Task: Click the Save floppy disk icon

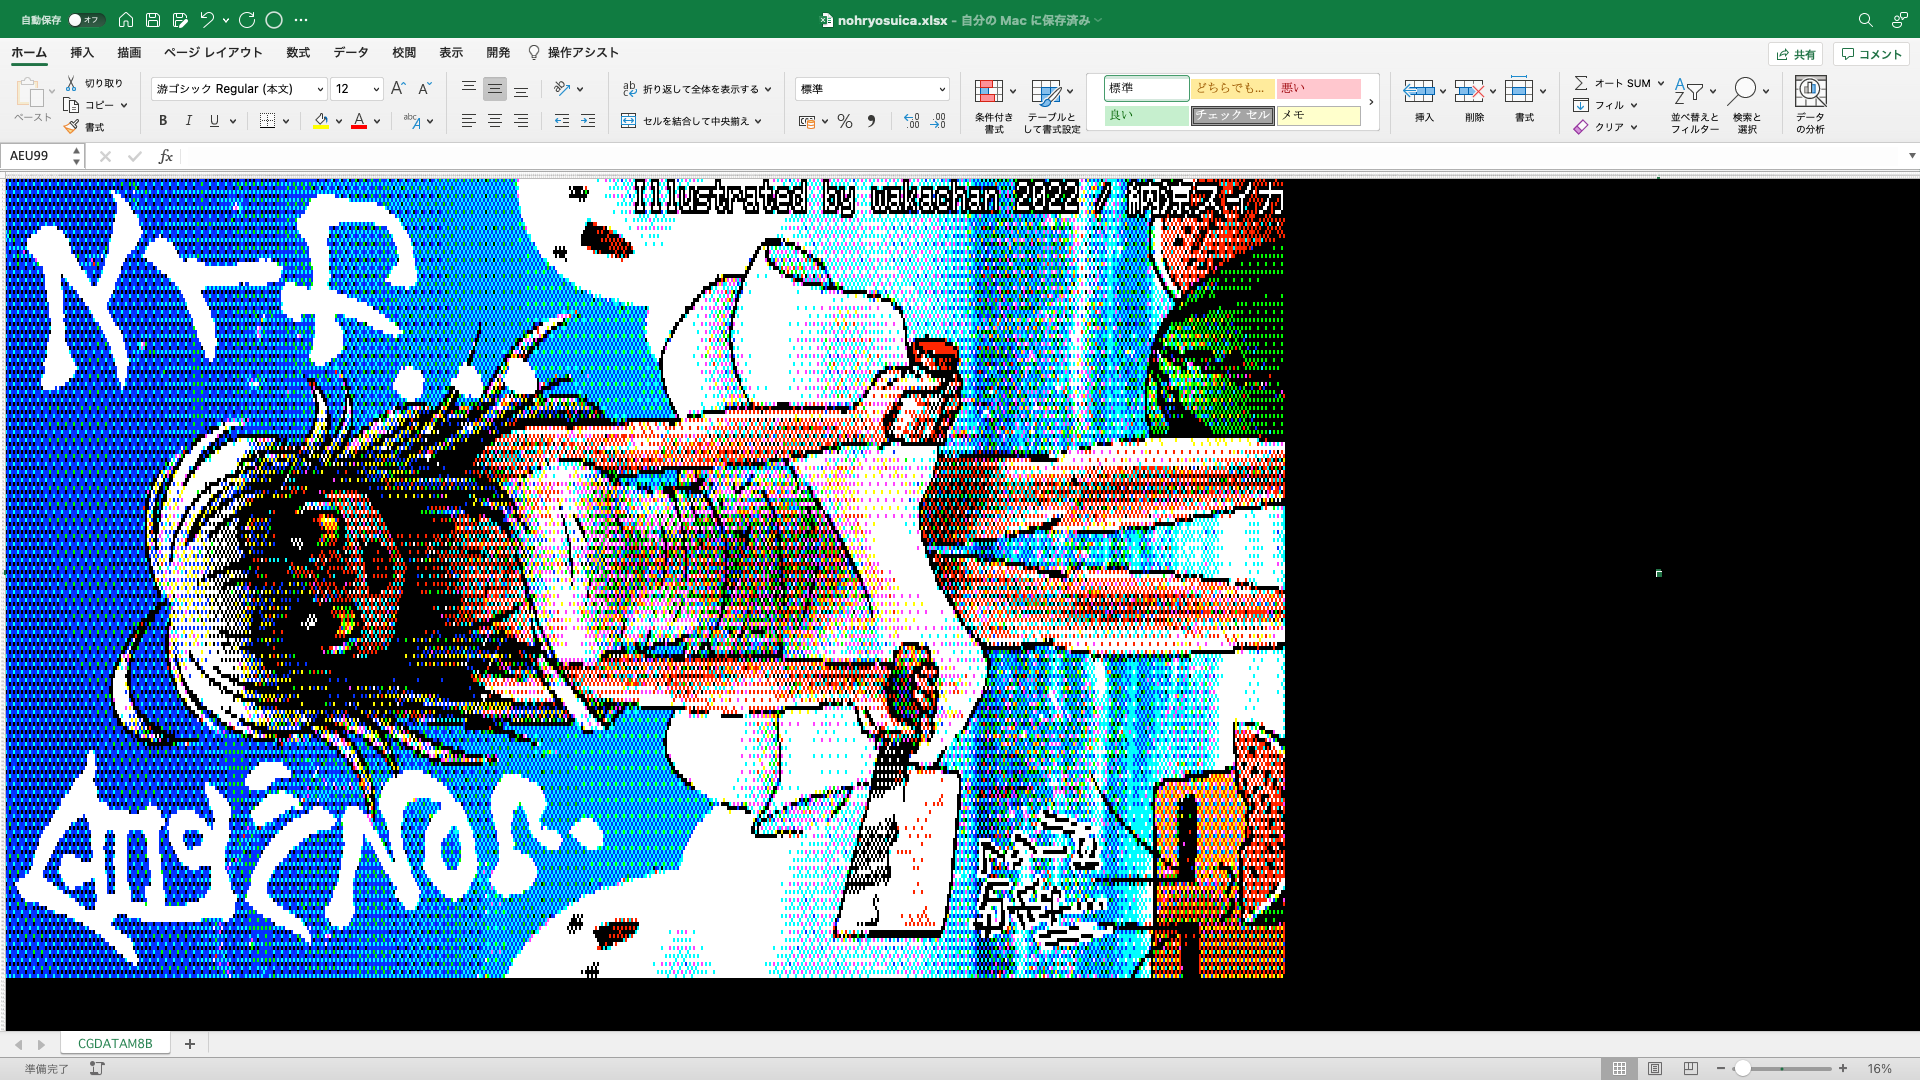Action: [x=153, y=20]
